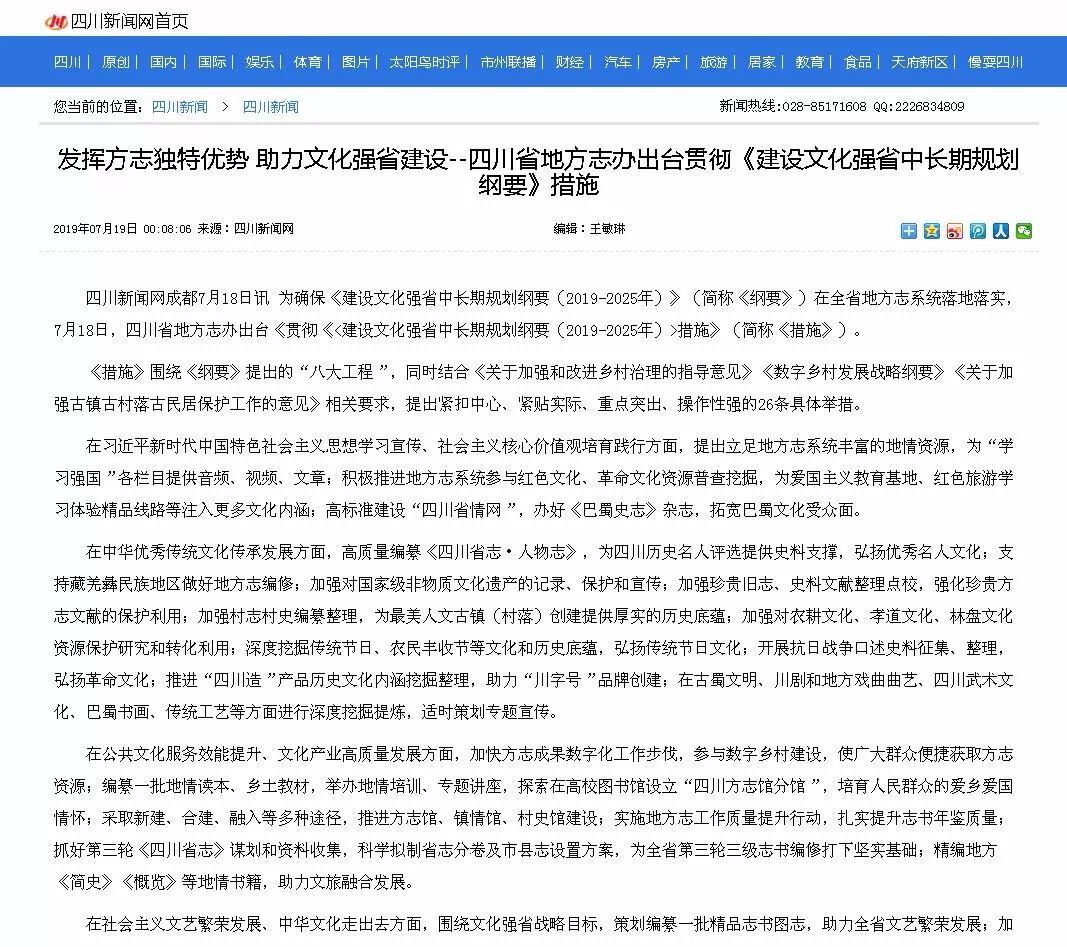Navigate to 市州联播
This screenshot has height=947, width=1067.
click(508, 62)
